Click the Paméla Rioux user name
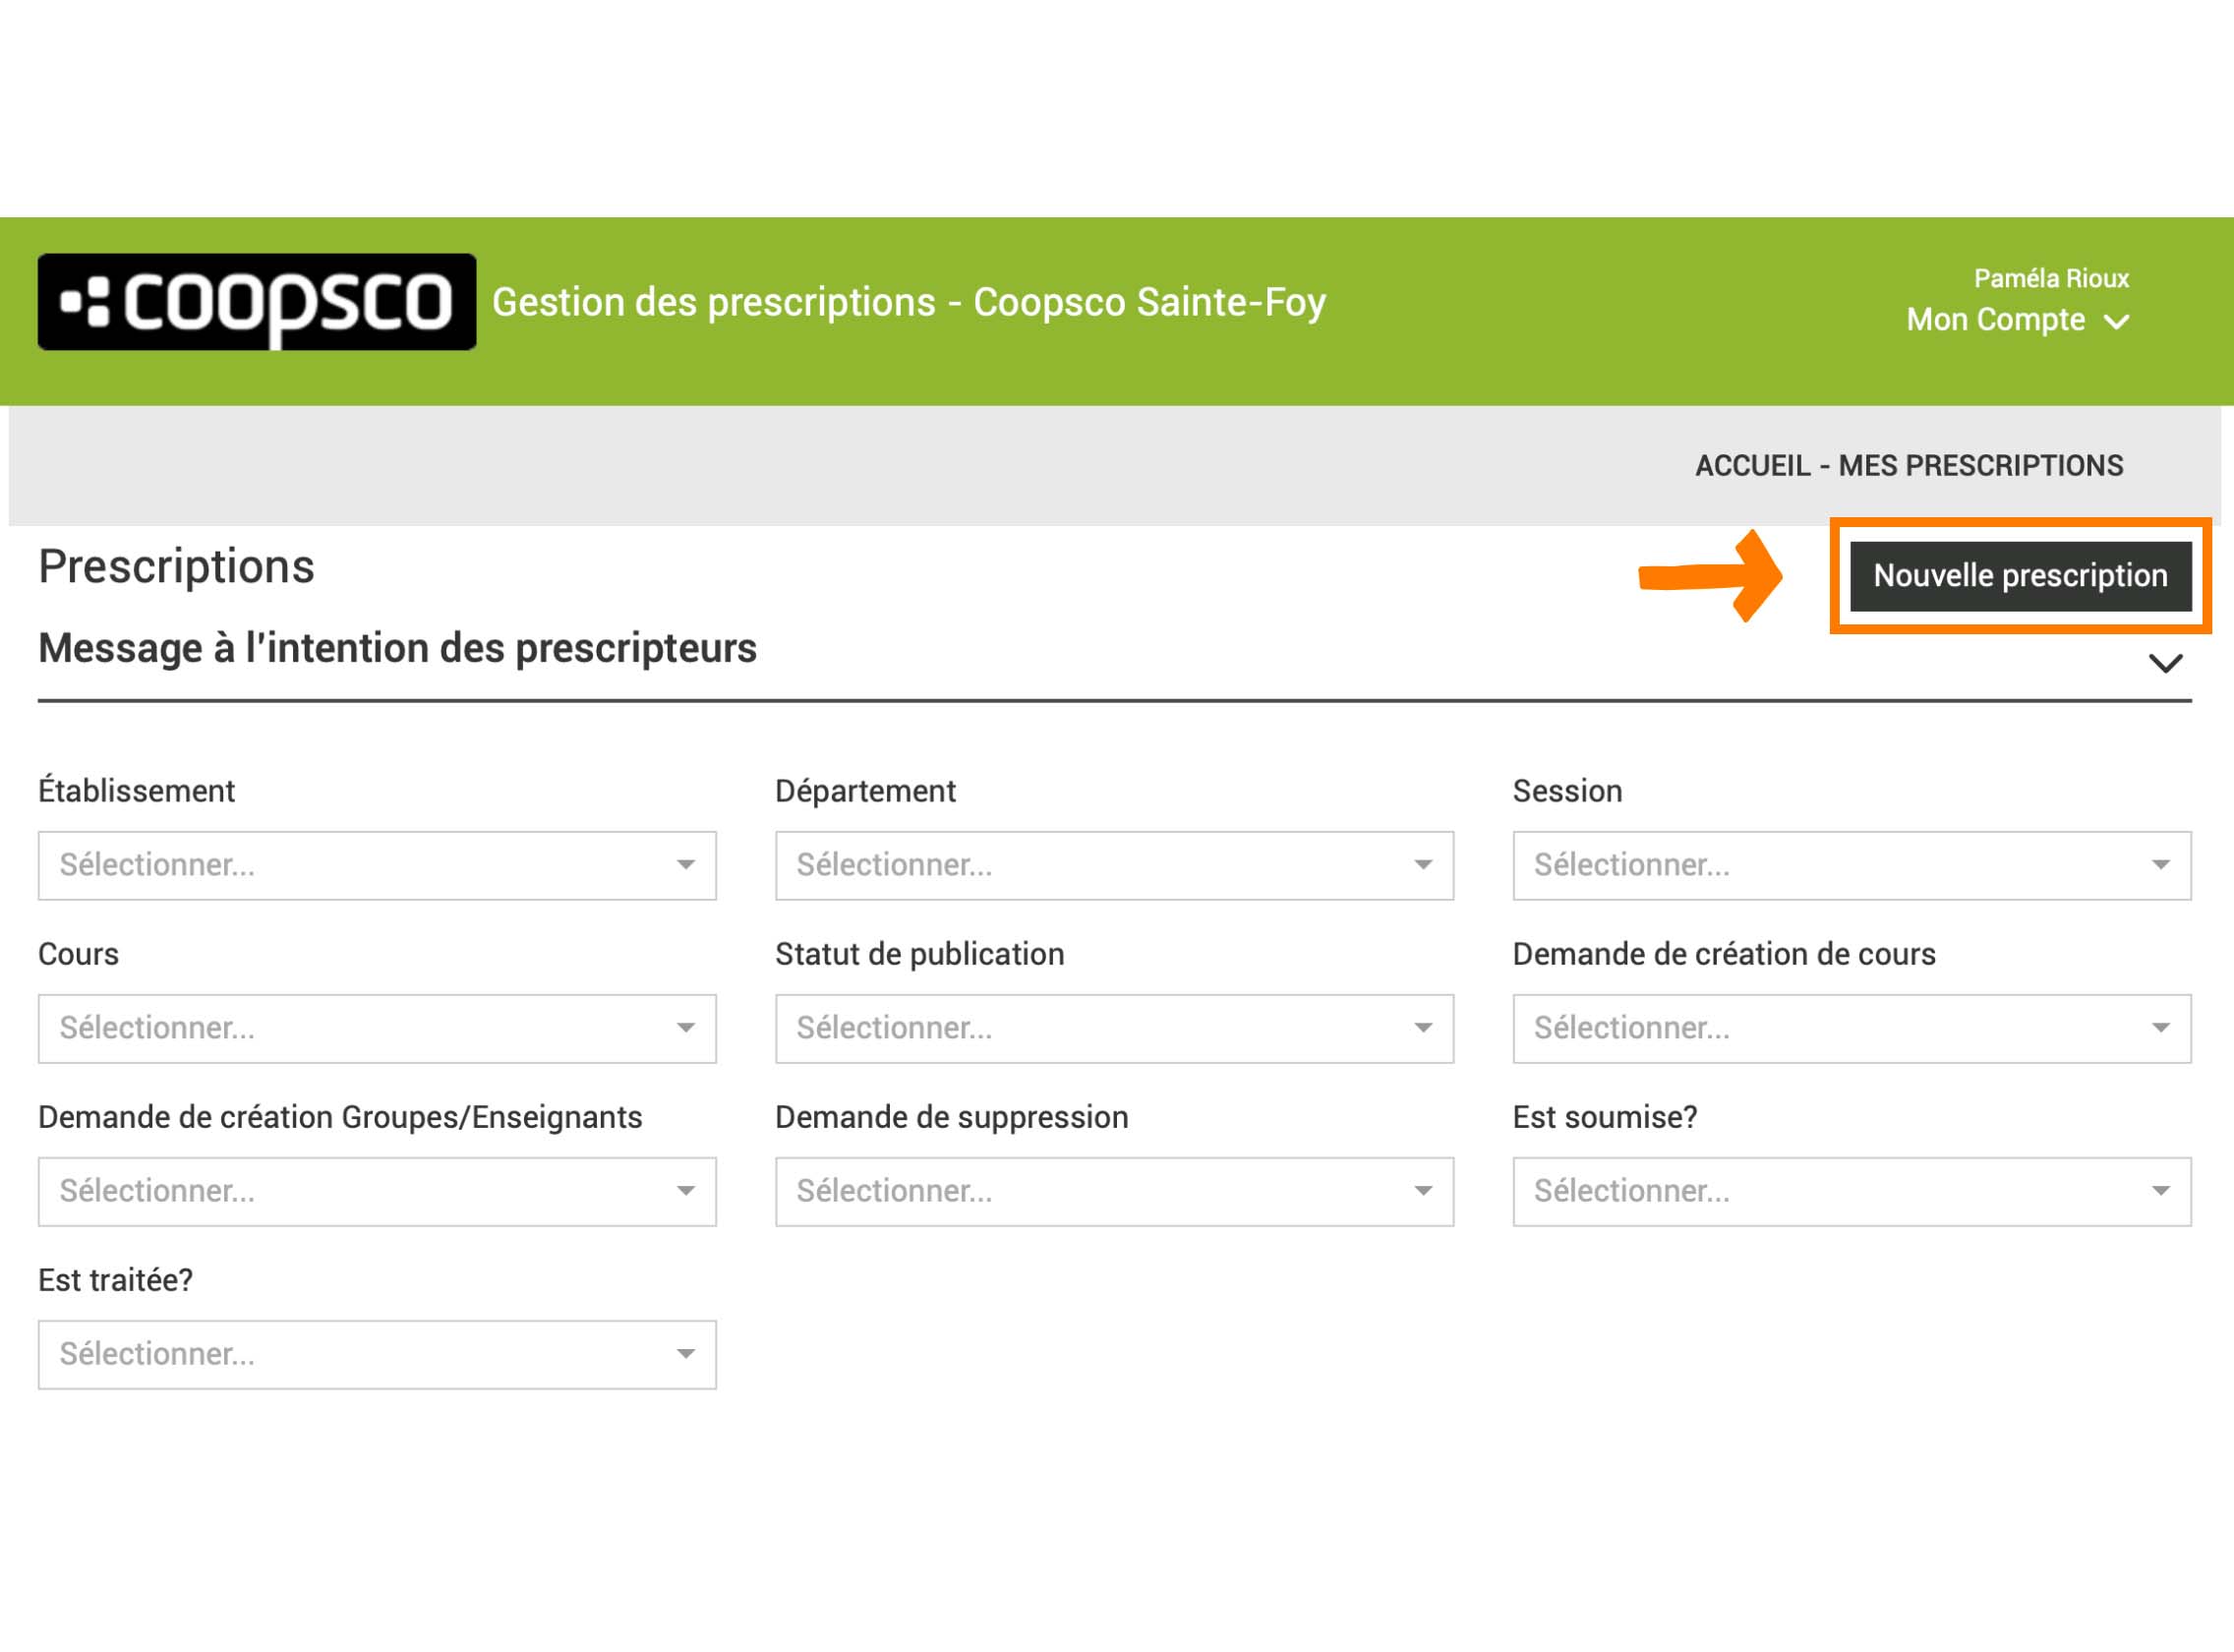2234x1652 pixels. pyautogui.click(x=2050, y=279)
